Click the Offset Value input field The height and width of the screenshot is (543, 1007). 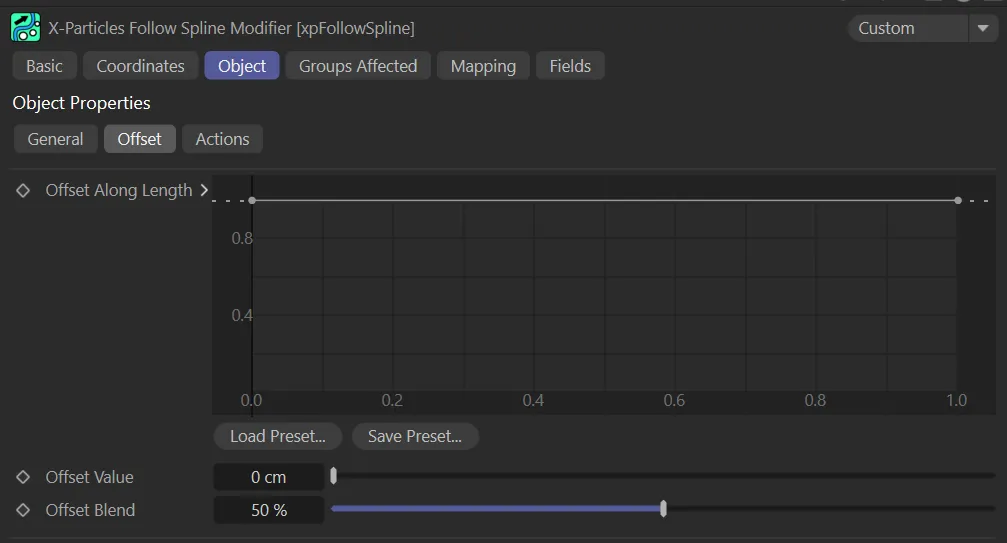coord(268,477)
